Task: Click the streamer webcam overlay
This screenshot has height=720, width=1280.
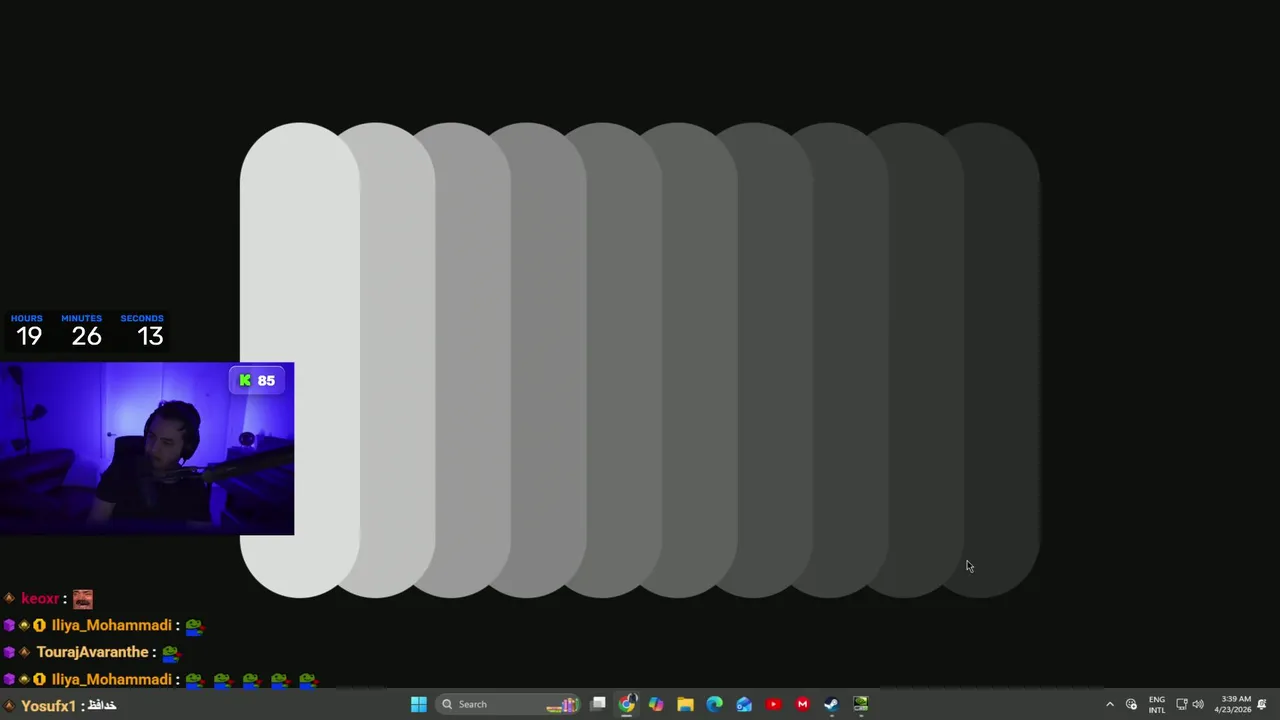Action: coord(147,449)
